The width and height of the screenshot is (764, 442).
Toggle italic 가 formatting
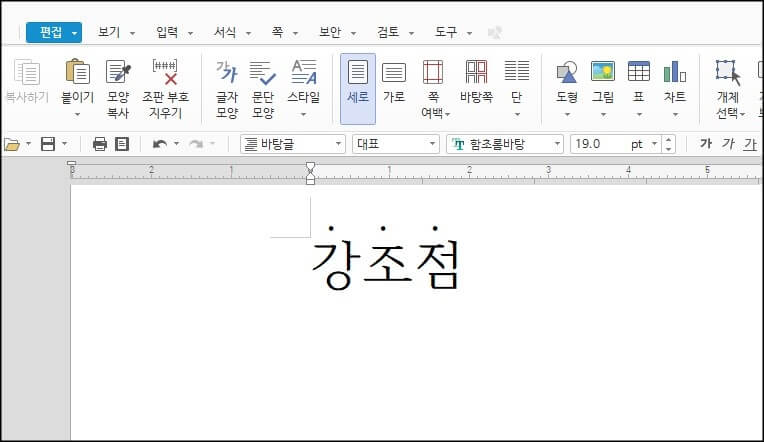click(x=728, y=144)
